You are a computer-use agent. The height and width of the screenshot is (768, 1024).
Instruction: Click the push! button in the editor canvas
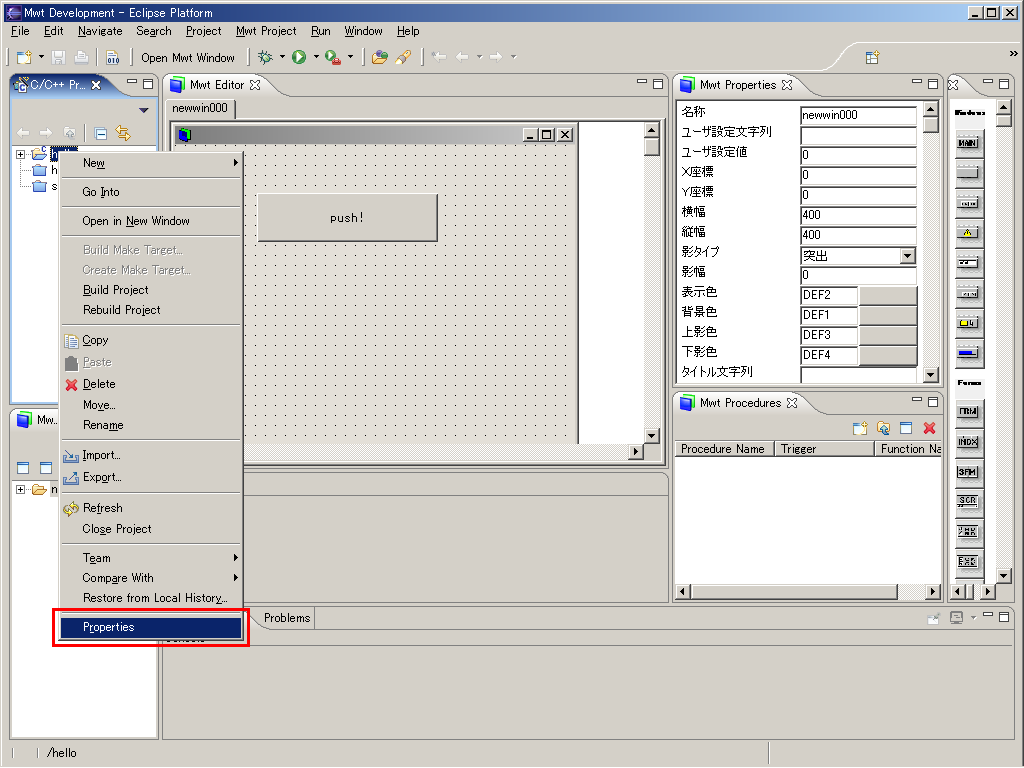(x=347, y=217)
